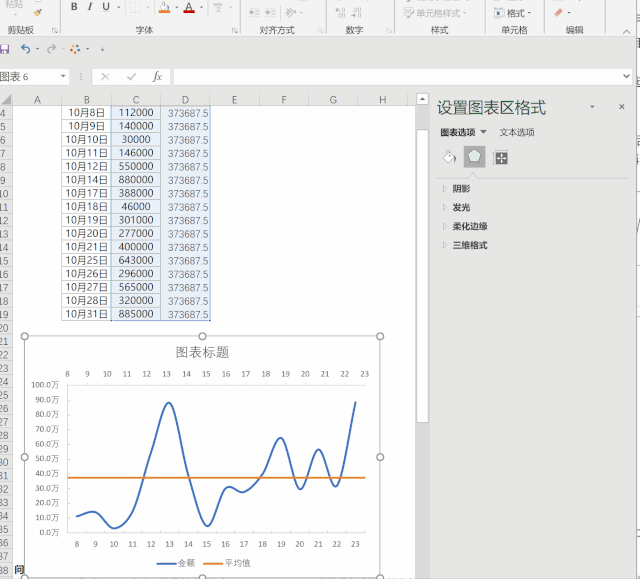
Task: Select the effects pentagon tab
Action: tap(474, 157)
